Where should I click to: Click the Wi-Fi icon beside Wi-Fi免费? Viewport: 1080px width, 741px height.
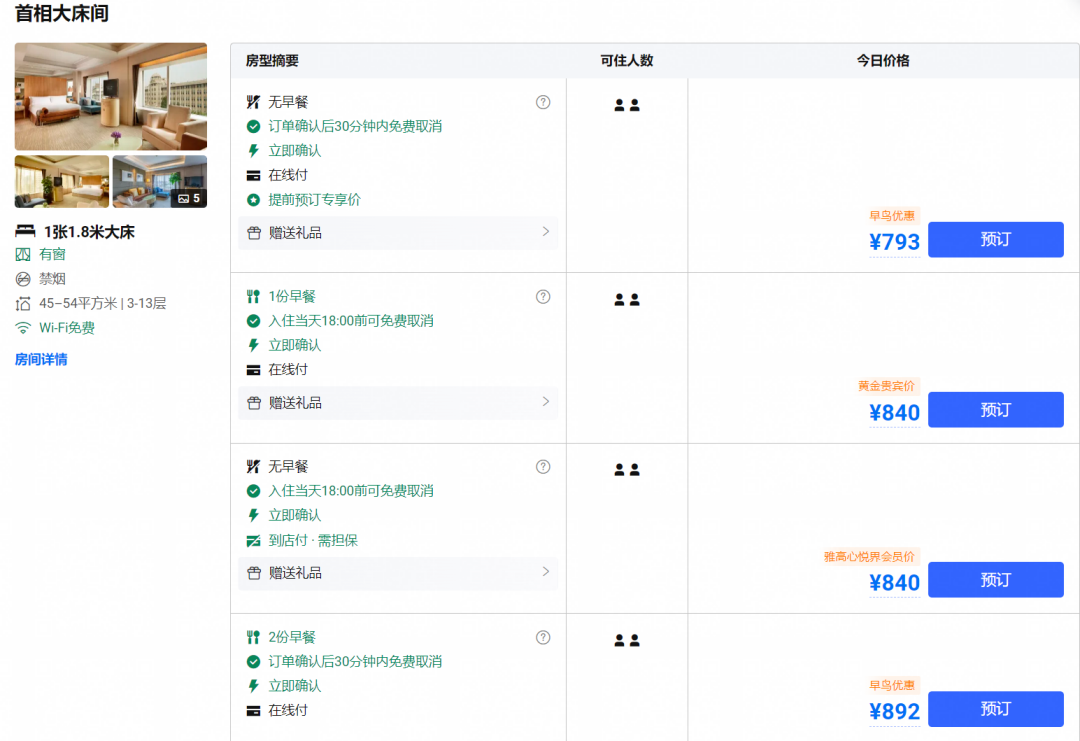[x=23, y=328]
